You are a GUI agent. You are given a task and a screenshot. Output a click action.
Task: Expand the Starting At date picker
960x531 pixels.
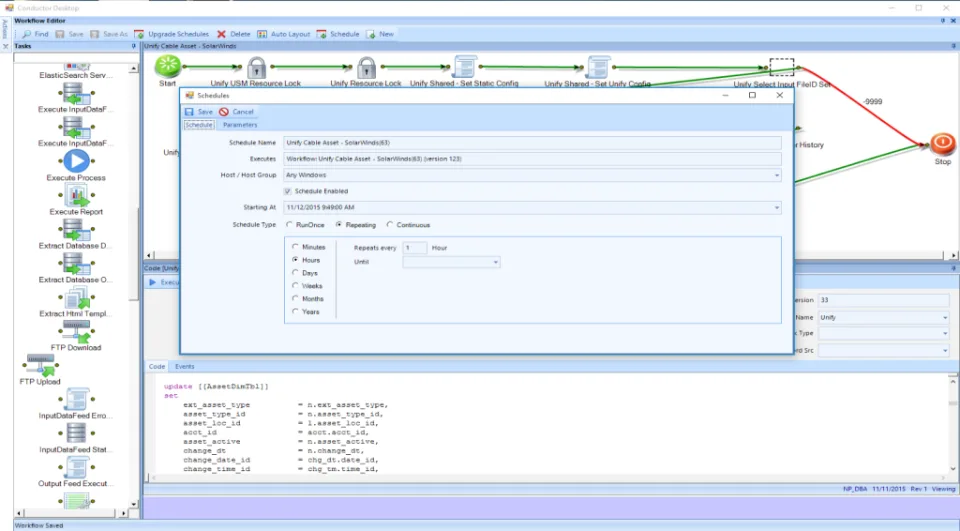pos(776,208)
